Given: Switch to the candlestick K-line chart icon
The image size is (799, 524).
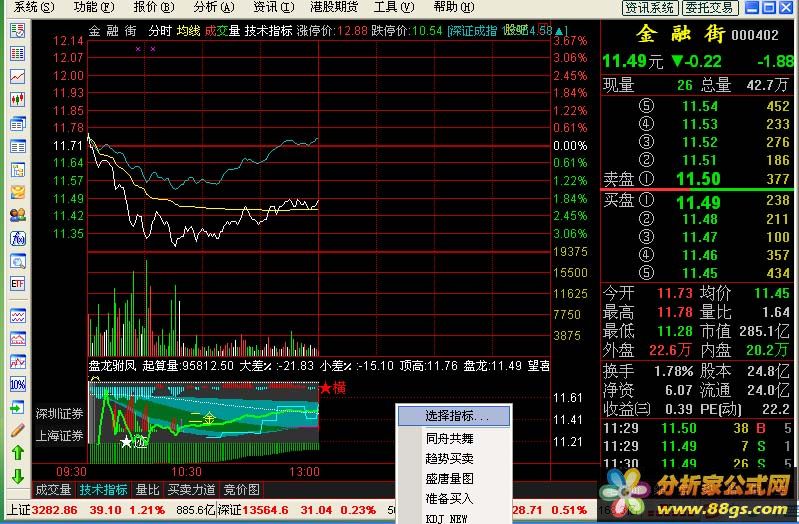Looking at the screenshot, I should [17, 99].
